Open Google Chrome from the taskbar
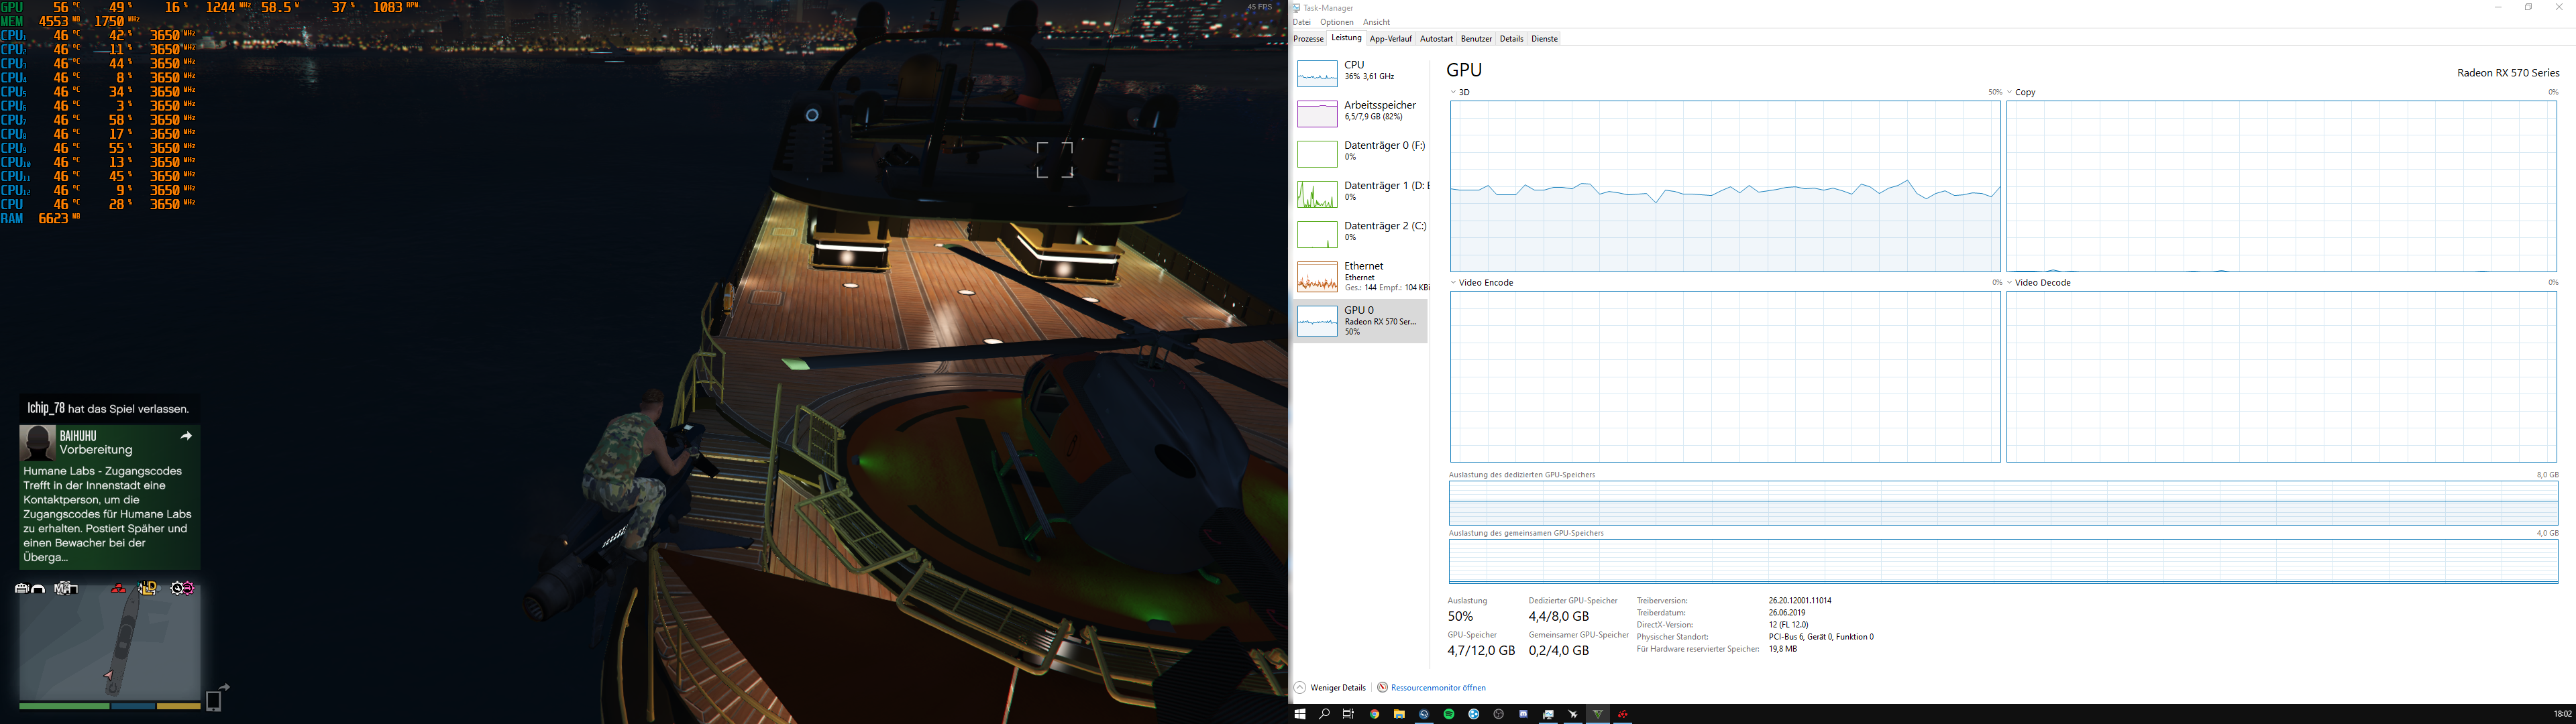The image size is (2576, 724). pos(1374,714)
